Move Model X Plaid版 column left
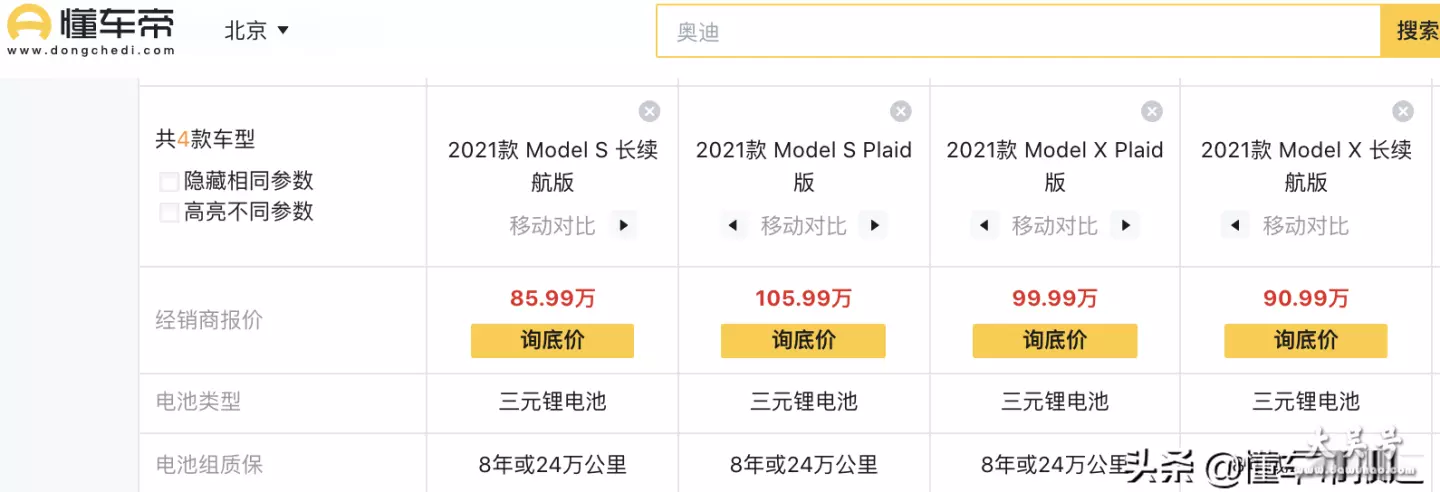This screenshot has height=492, width=1440. point(985,226)
